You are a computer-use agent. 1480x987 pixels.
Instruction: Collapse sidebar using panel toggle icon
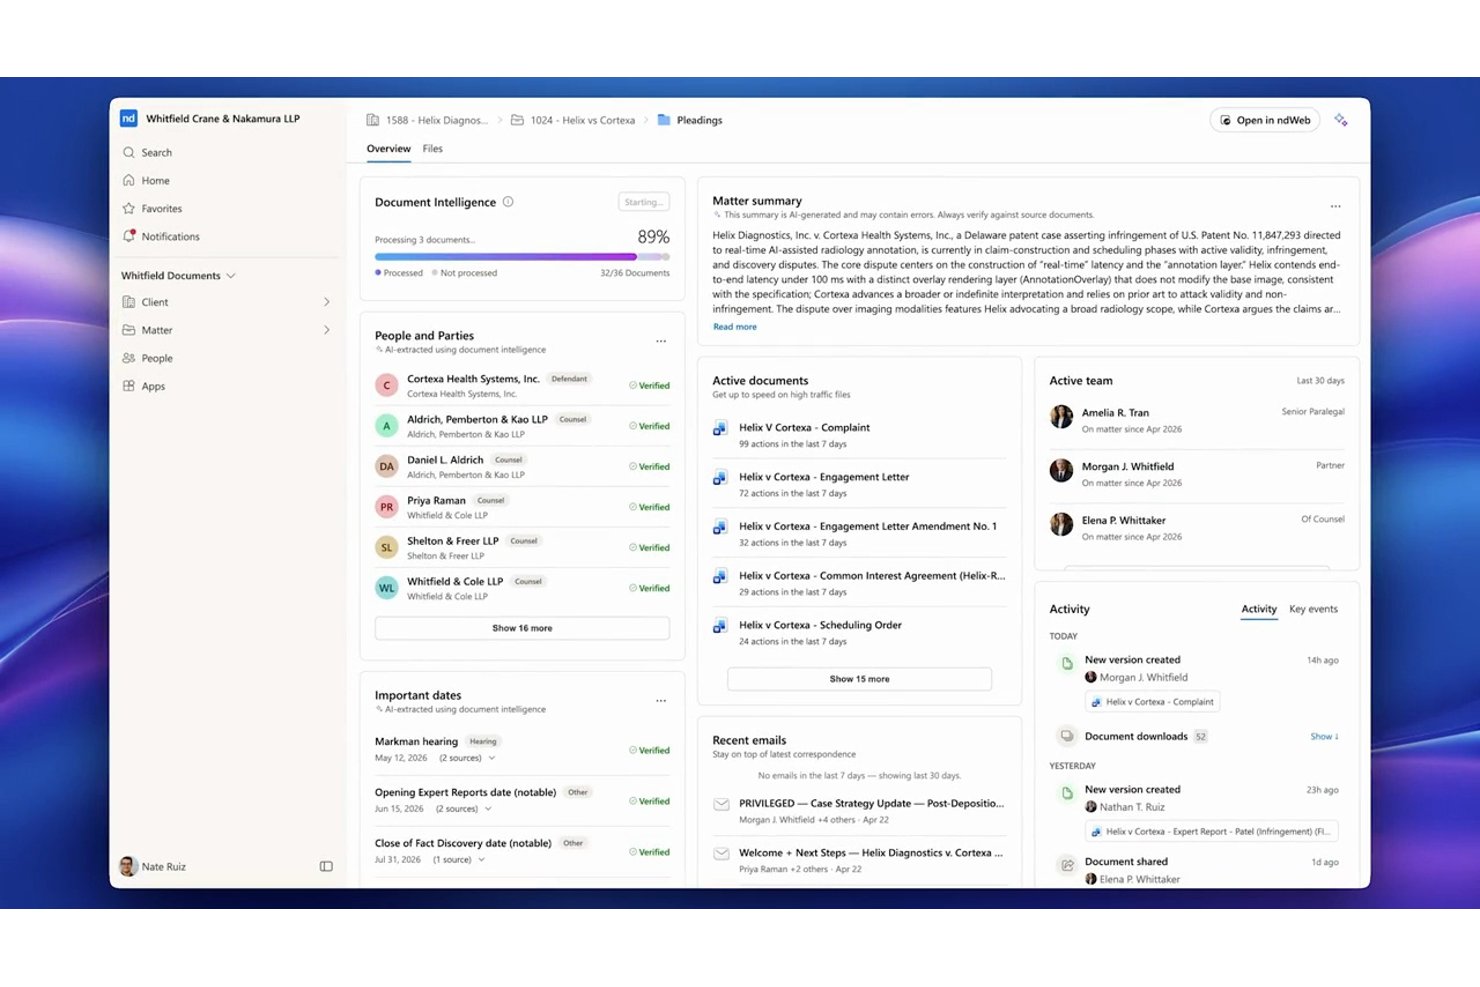coord(326,866)
